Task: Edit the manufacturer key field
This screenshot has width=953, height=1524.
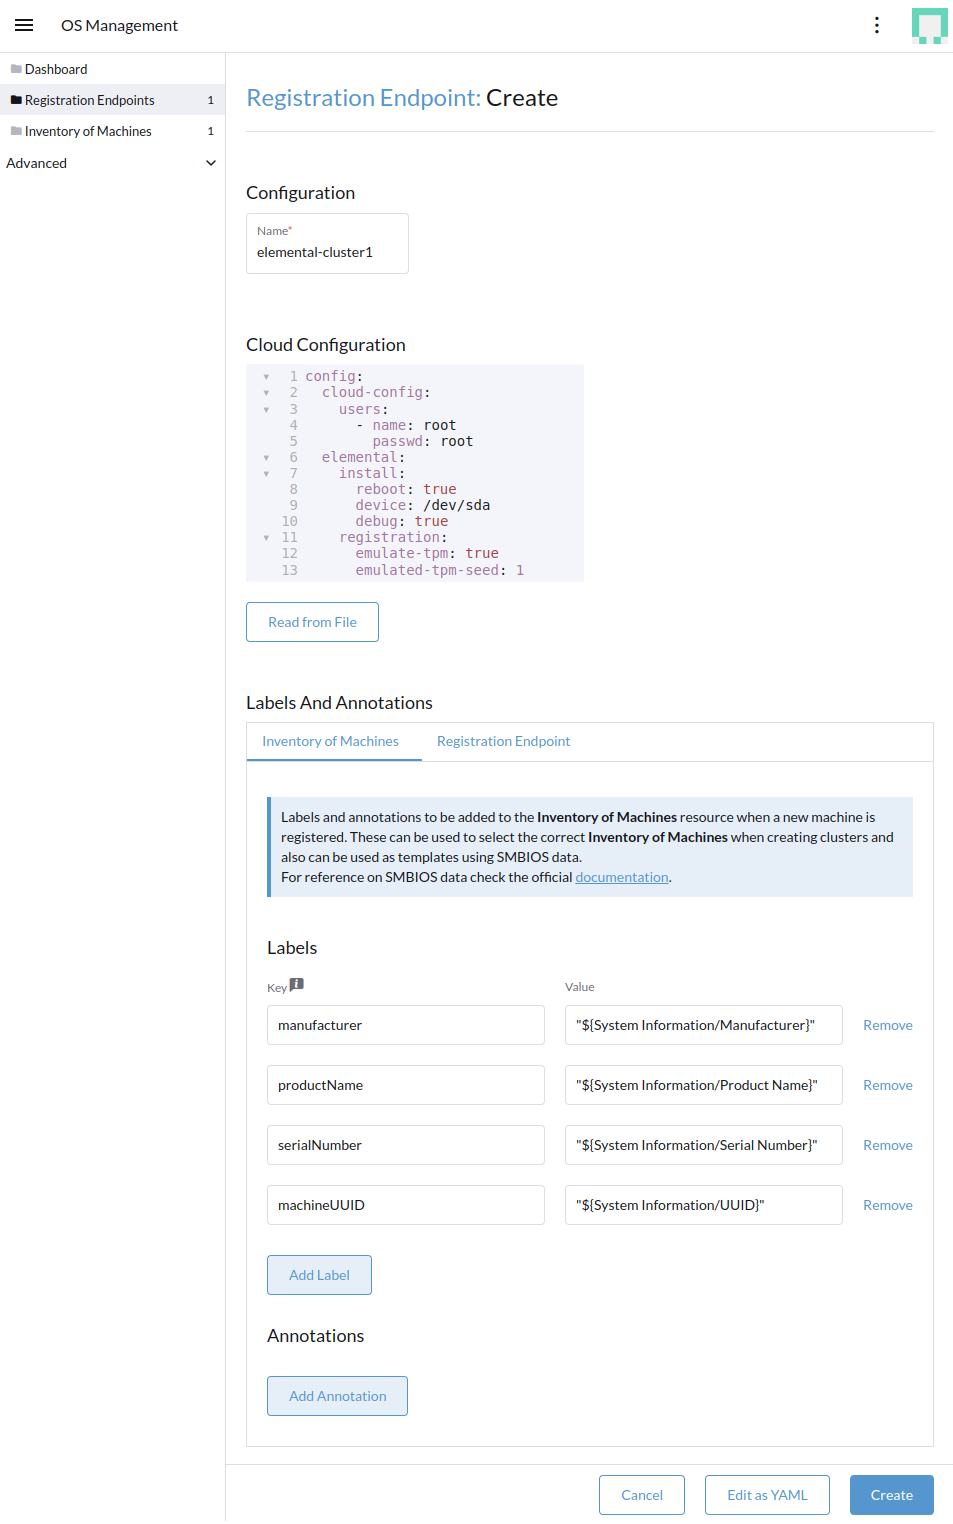Action: pyautogui.click(x=406, y=1025)
